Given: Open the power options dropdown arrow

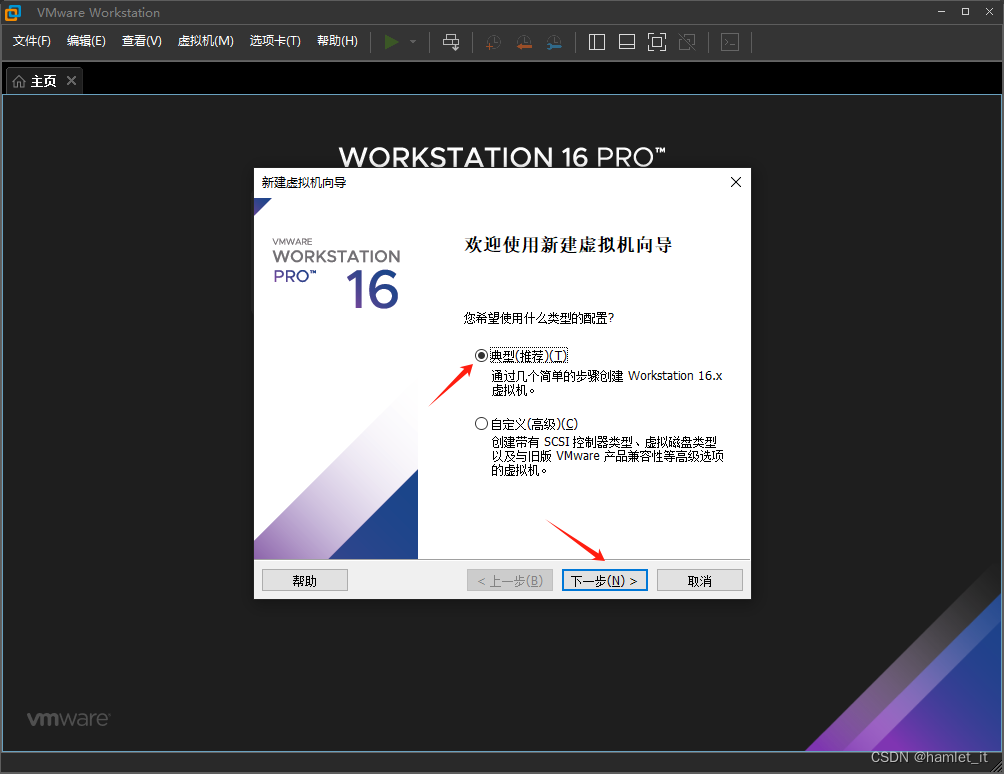Looking at the screenshot, I should [413, 42].
